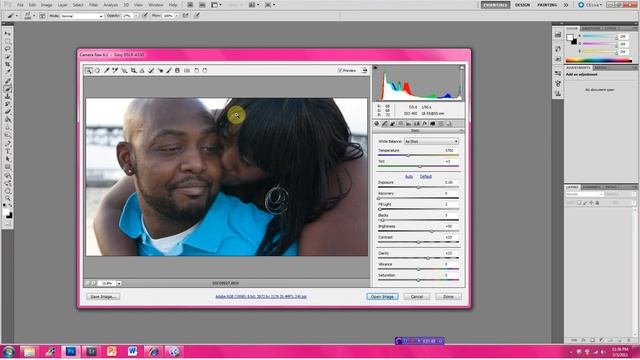Open Microsoft Word from the taskbar

pos(132,351)
